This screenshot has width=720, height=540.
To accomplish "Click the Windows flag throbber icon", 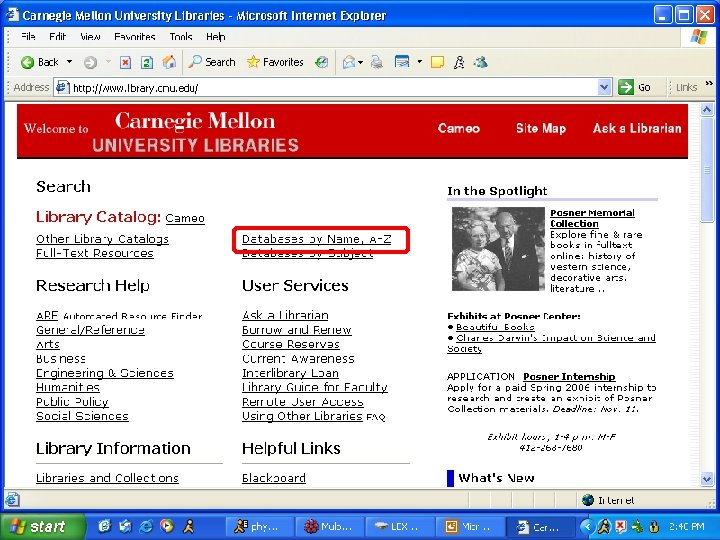I will click(699, 37).
